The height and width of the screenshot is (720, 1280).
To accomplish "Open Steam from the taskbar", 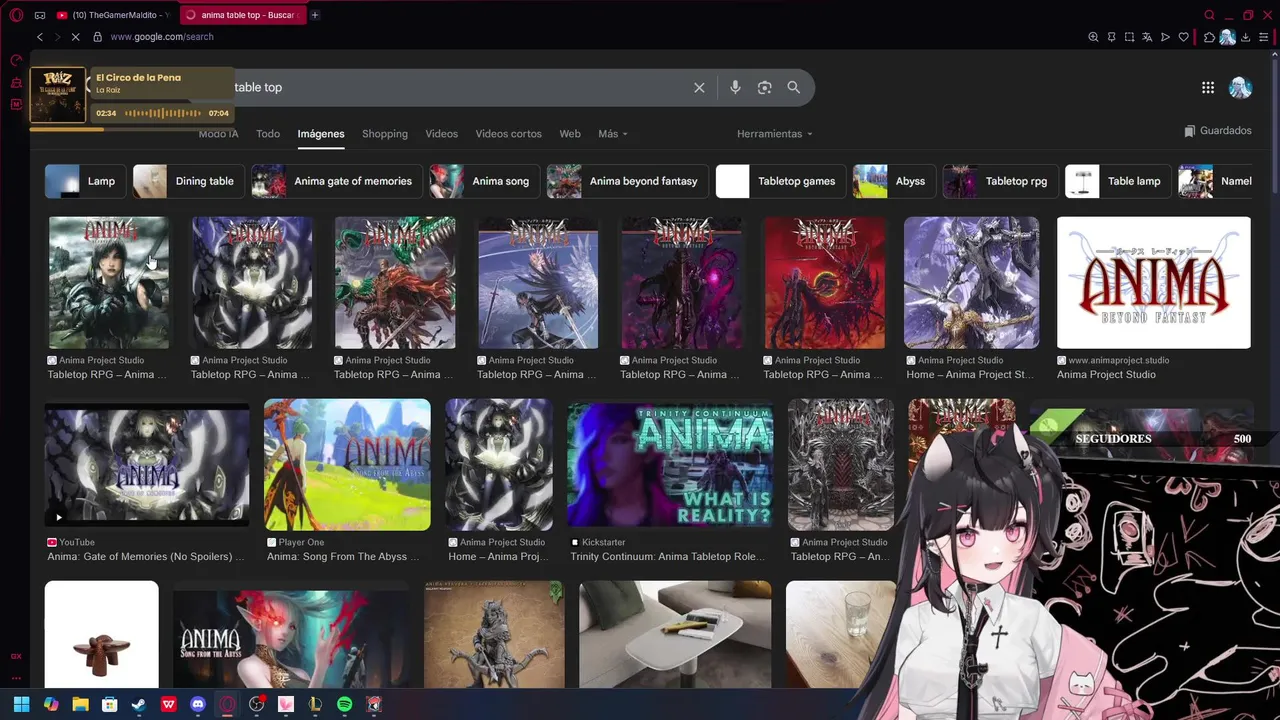I will click(x=139, y=704).
